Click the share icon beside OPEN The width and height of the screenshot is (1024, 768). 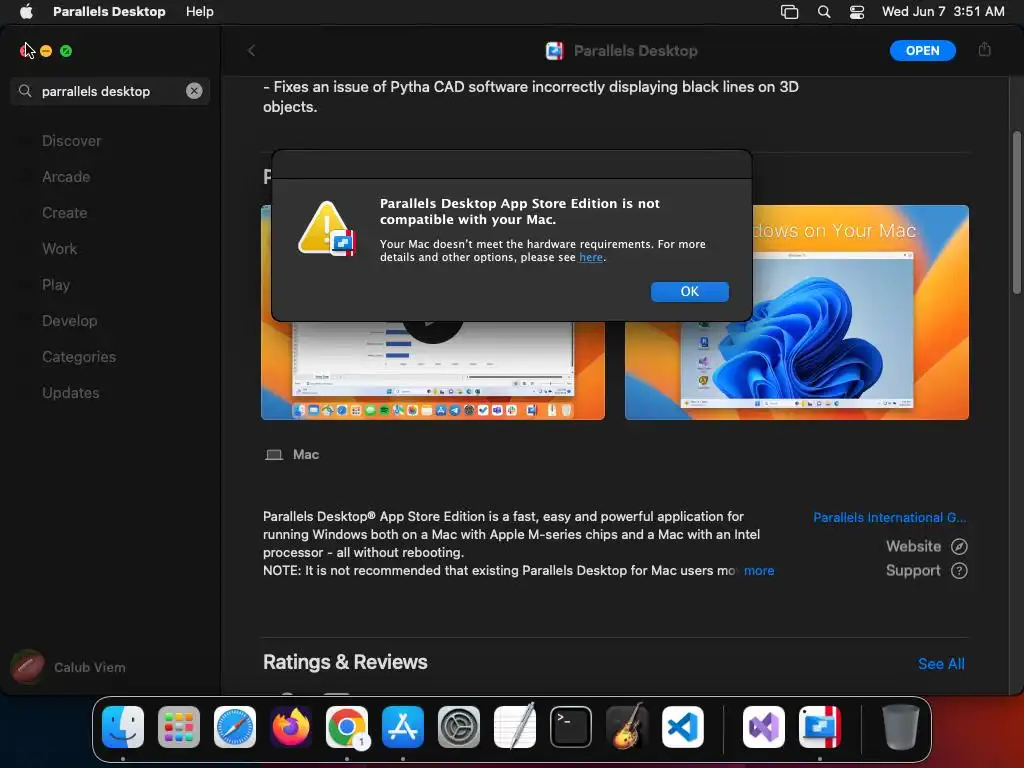(x=985, y=50)
